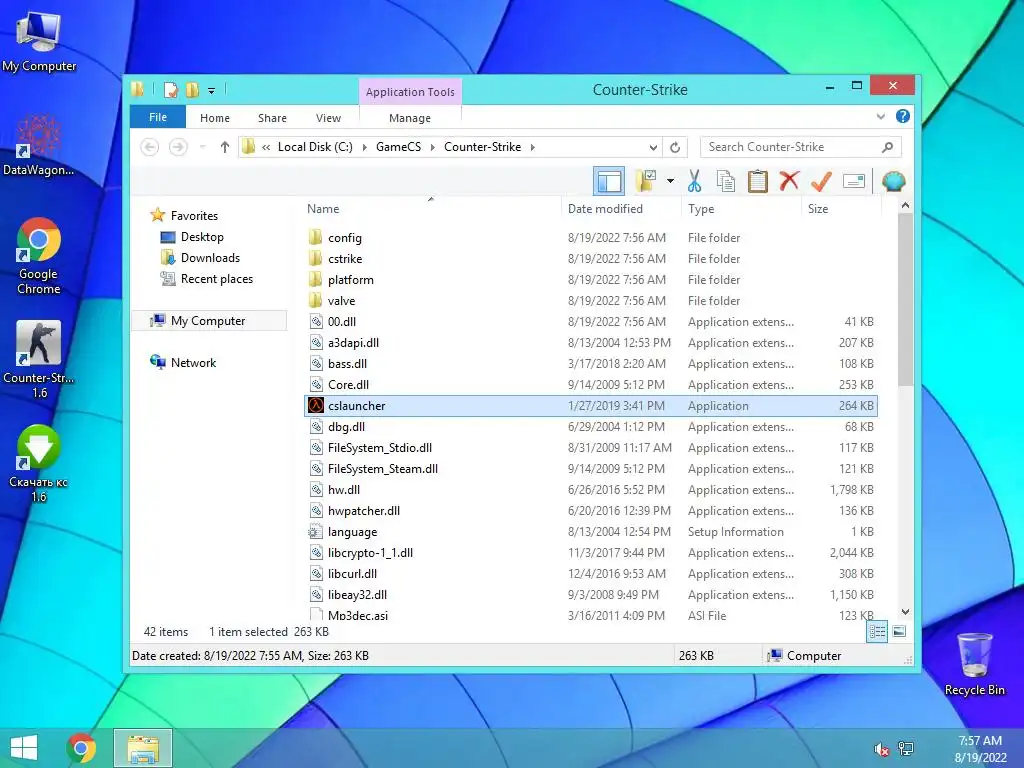
Task: Open the Windows Start button
Action: [24, 748]
